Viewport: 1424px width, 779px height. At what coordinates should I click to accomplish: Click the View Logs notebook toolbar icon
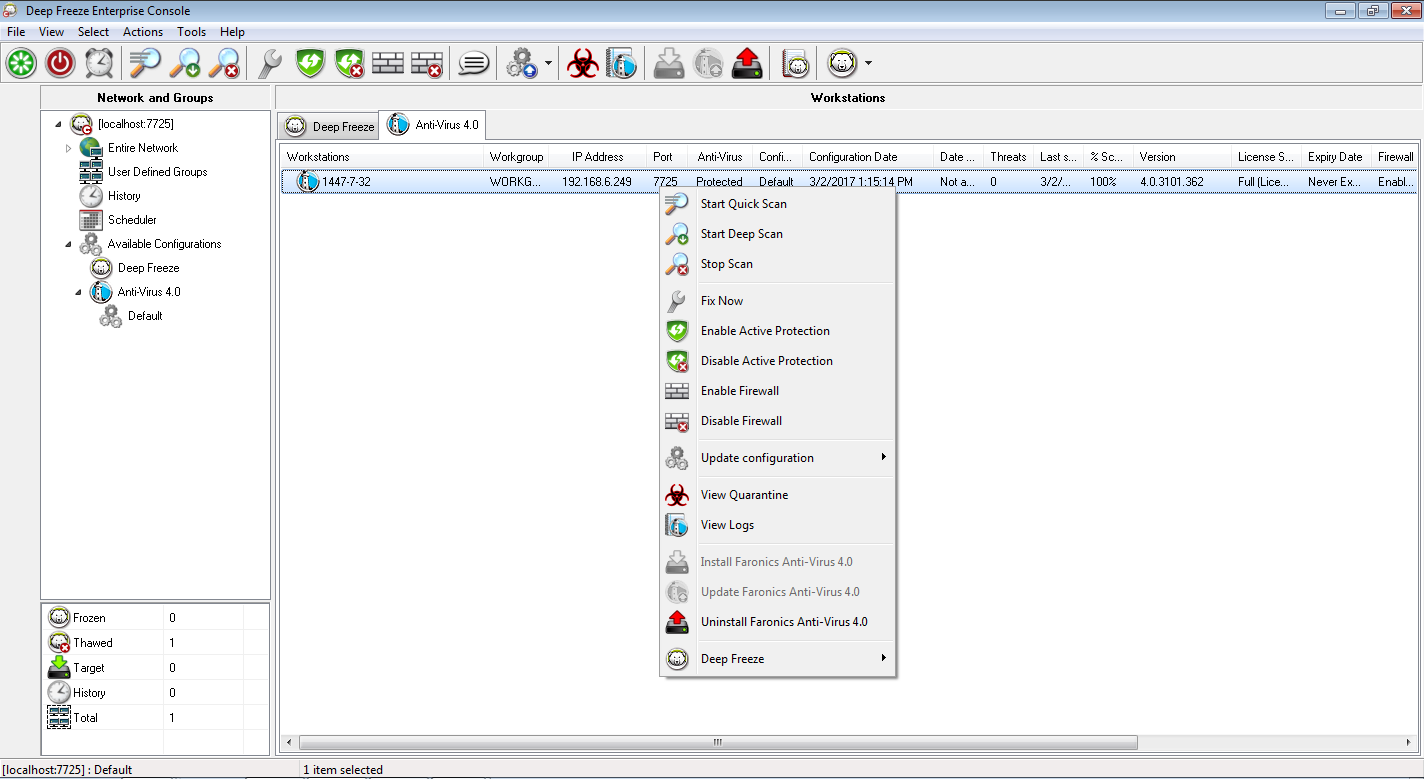pyautogui.click(x=621, y=63)
